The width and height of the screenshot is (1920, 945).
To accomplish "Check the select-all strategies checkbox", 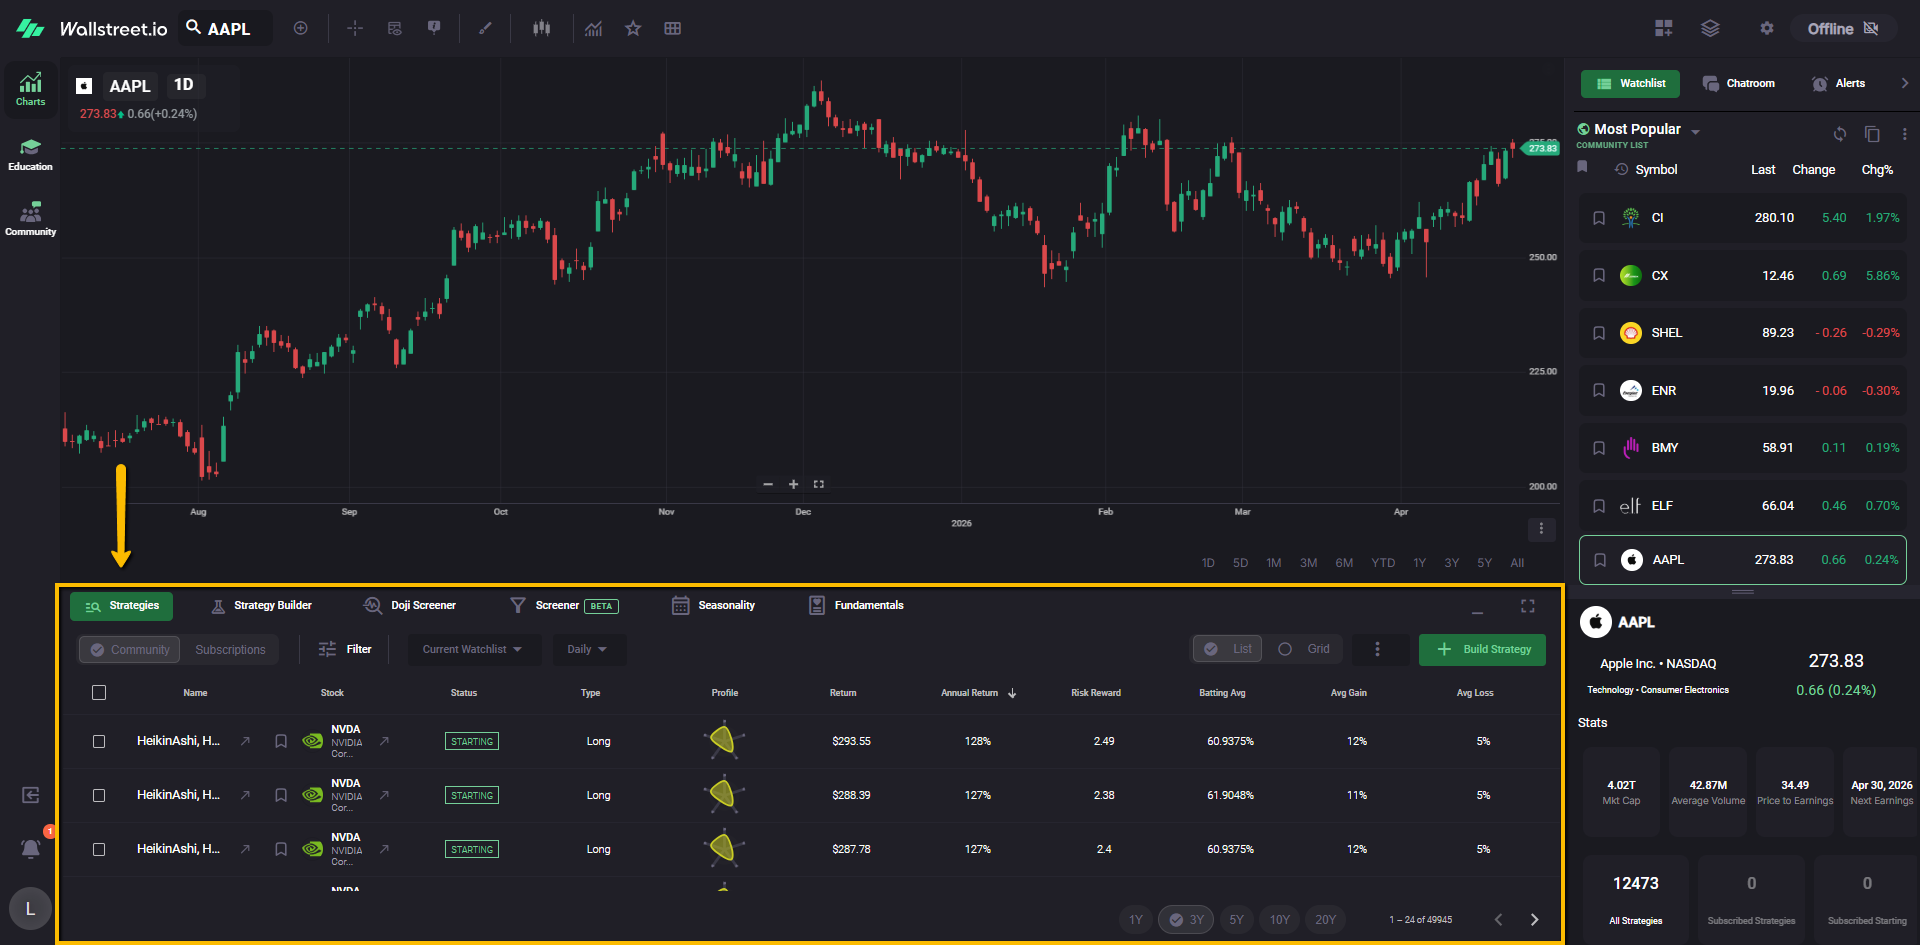I will click(99, 693).
